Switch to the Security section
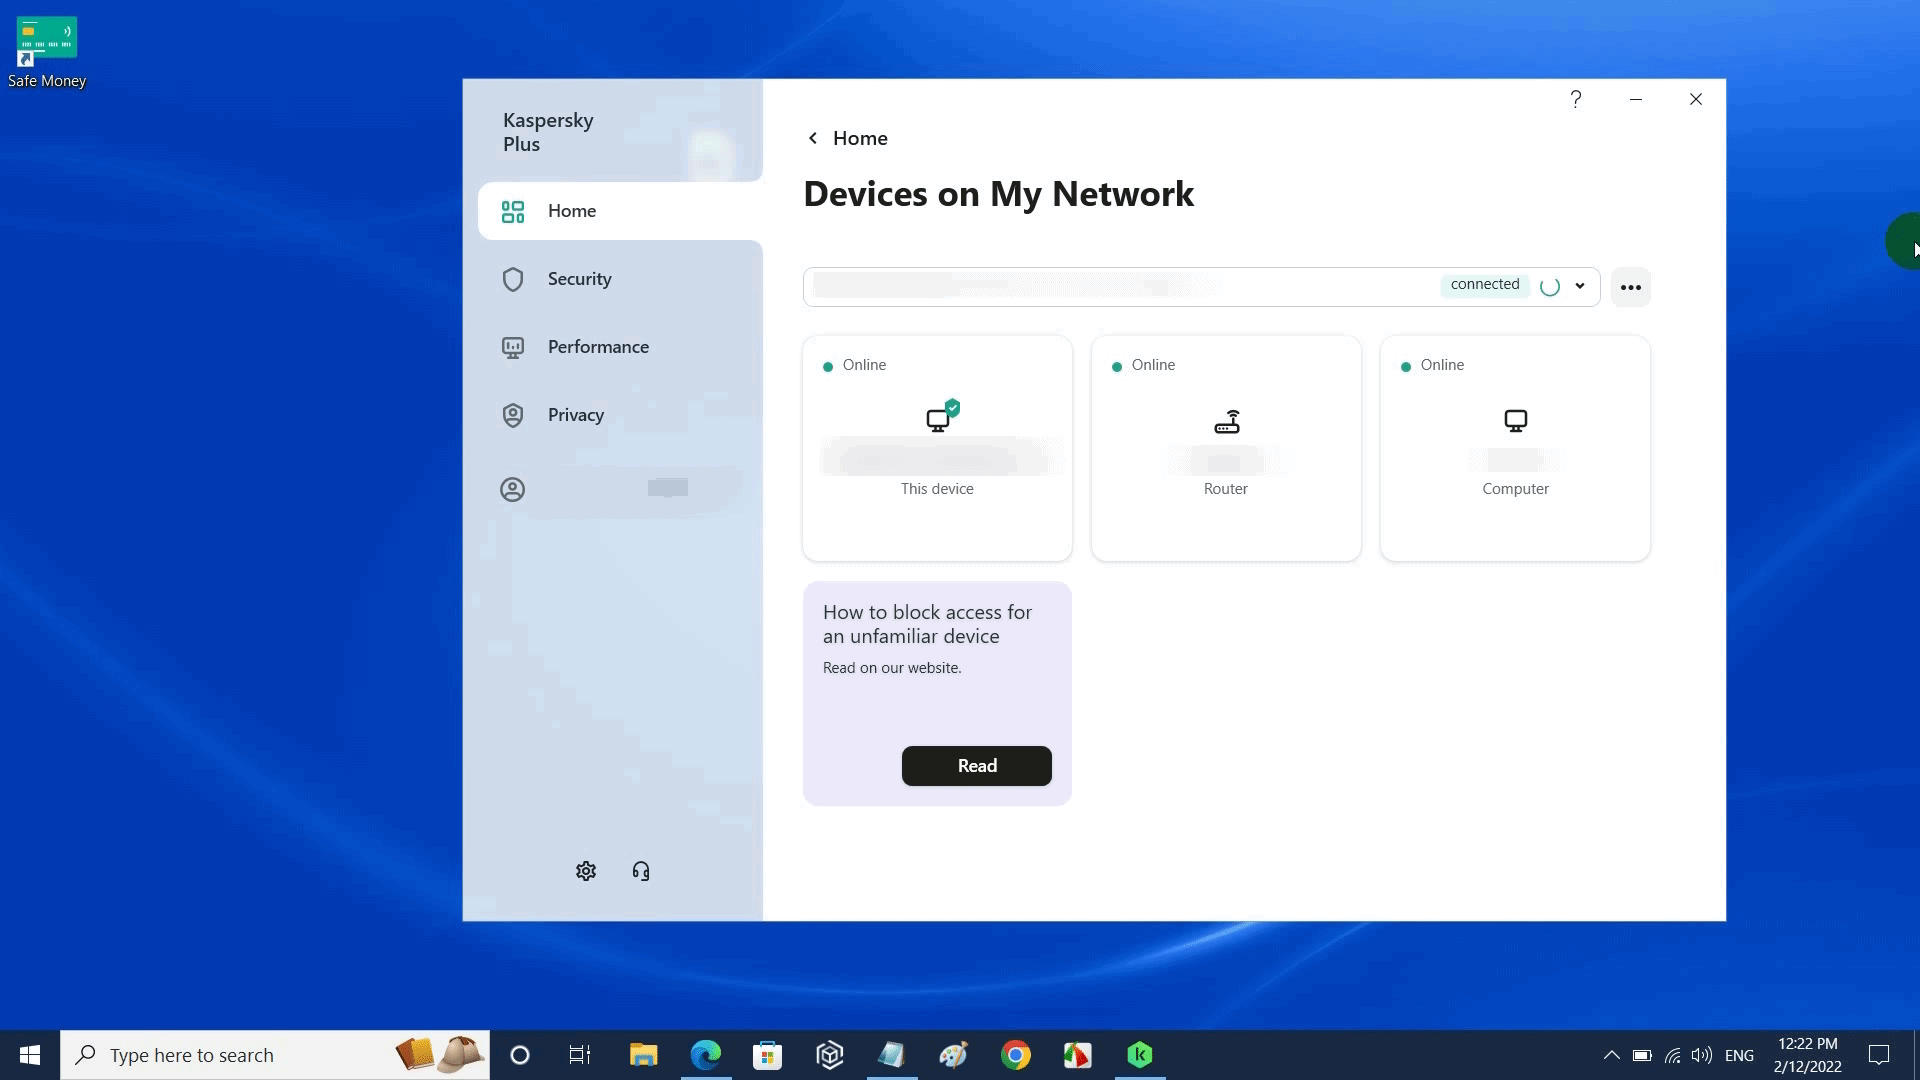1920x1080 pixels. [579, 279]
